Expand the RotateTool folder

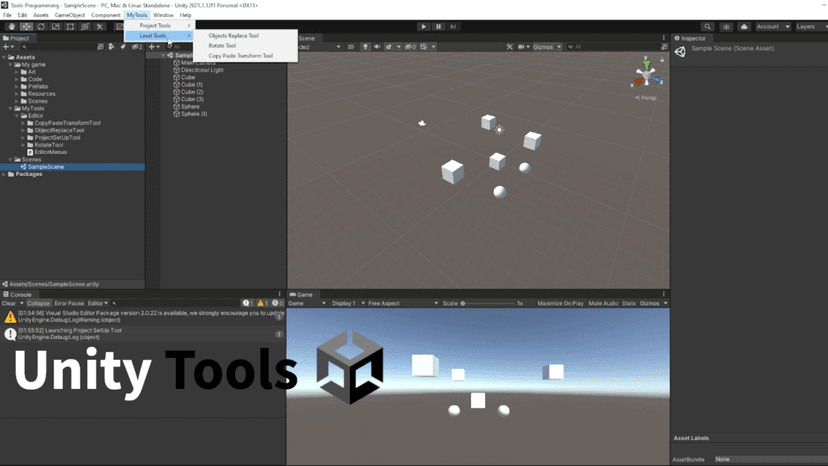23,145
